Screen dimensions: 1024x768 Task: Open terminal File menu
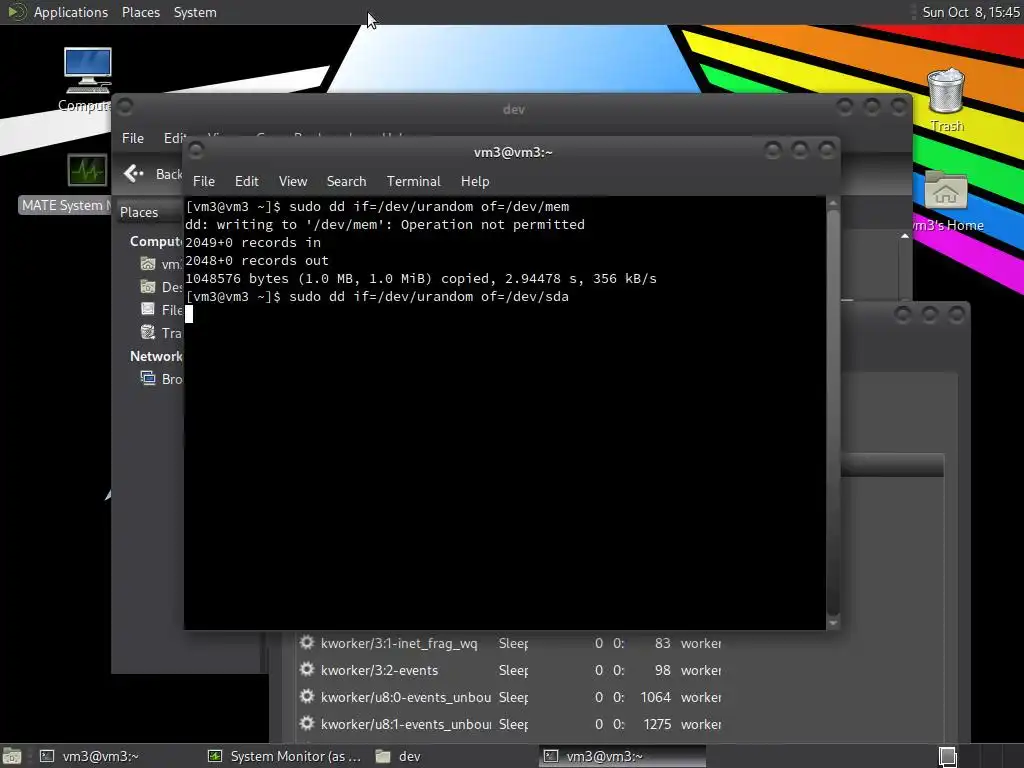coord(204,182)
